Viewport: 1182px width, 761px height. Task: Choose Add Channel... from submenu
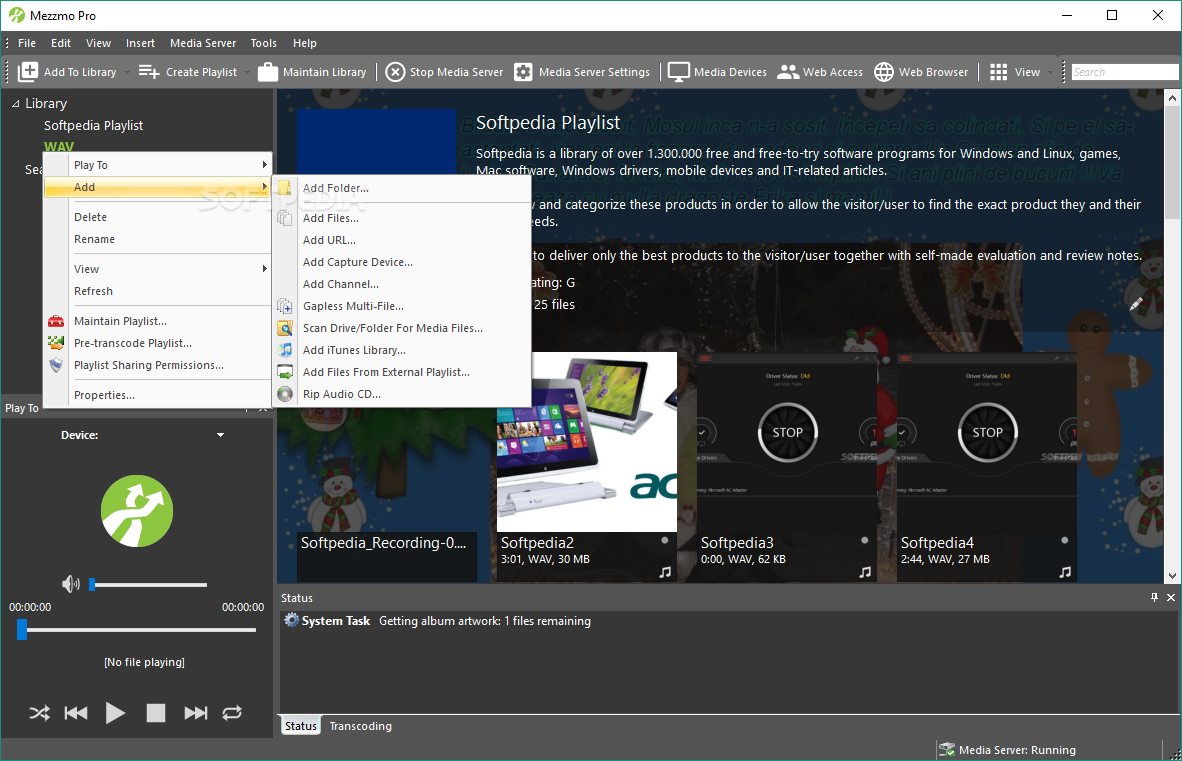tap(341, 284)
